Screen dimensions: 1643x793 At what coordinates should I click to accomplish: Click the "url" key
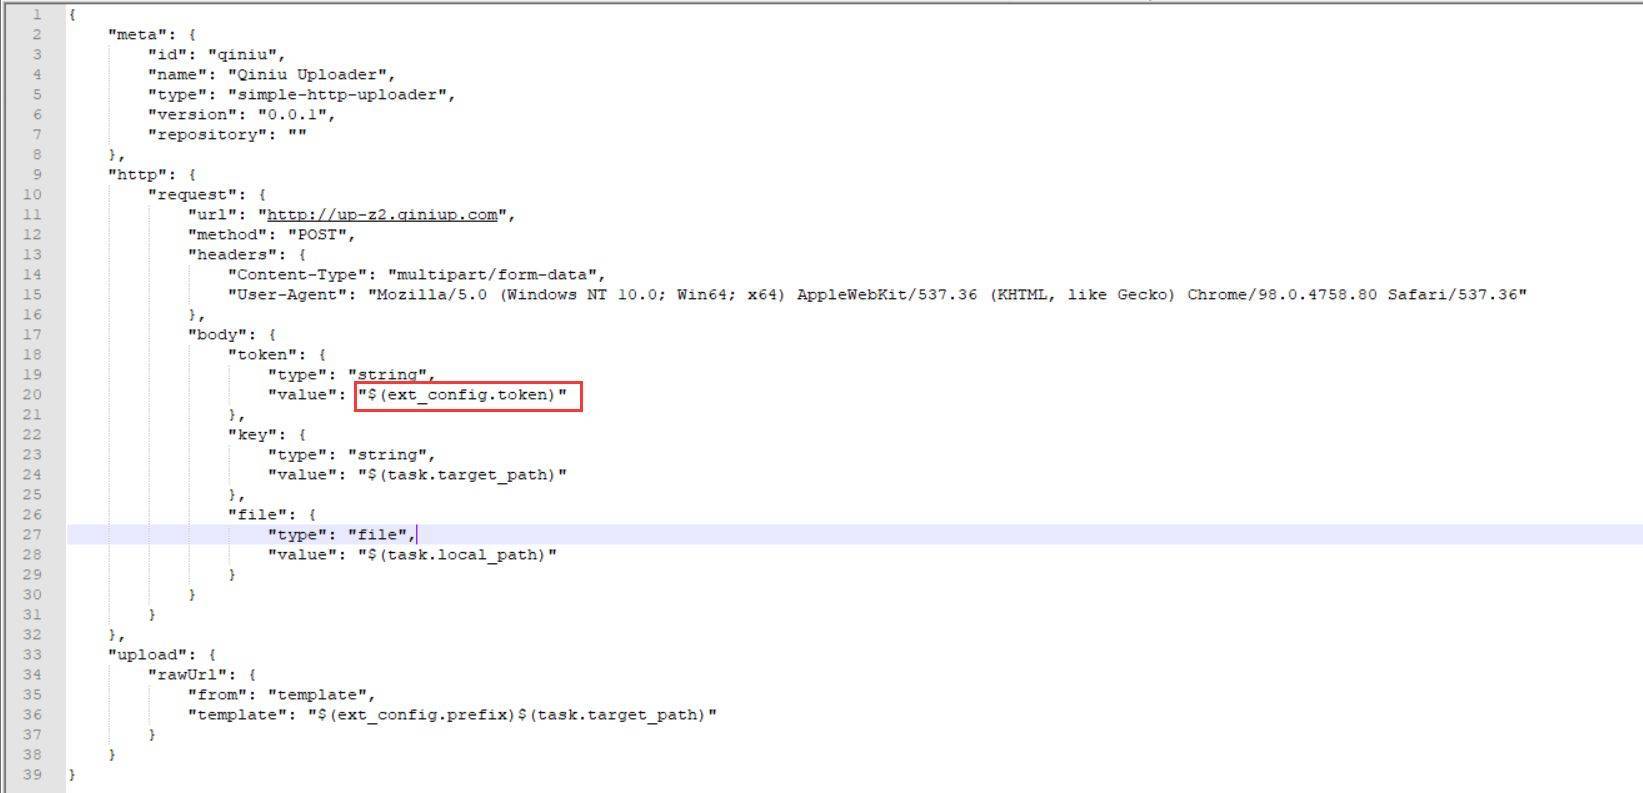tap(212, 215)
